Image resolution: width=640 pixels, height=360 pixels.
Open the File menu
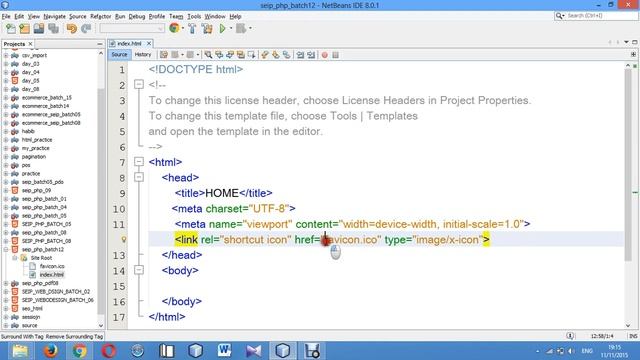[6, 16]
